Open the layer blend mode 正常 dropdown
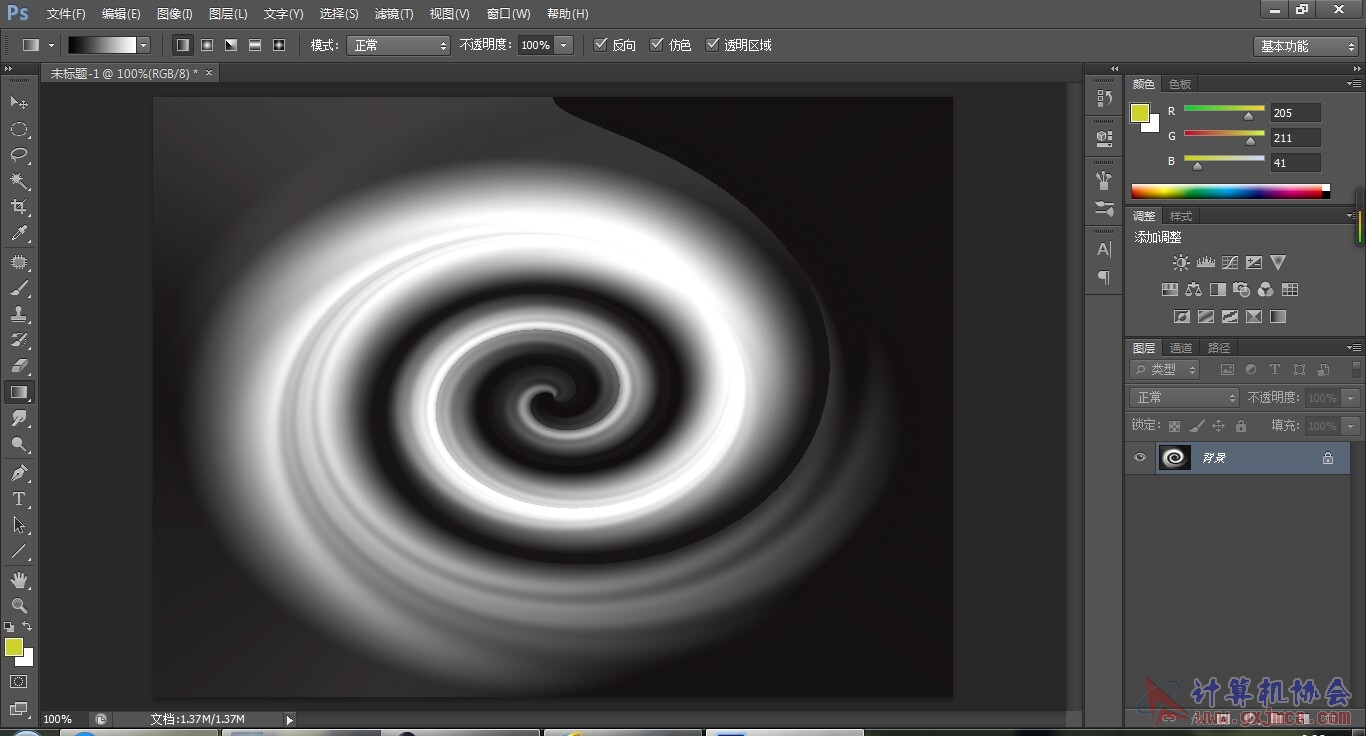1366x736 pixels. point(1184,397)
